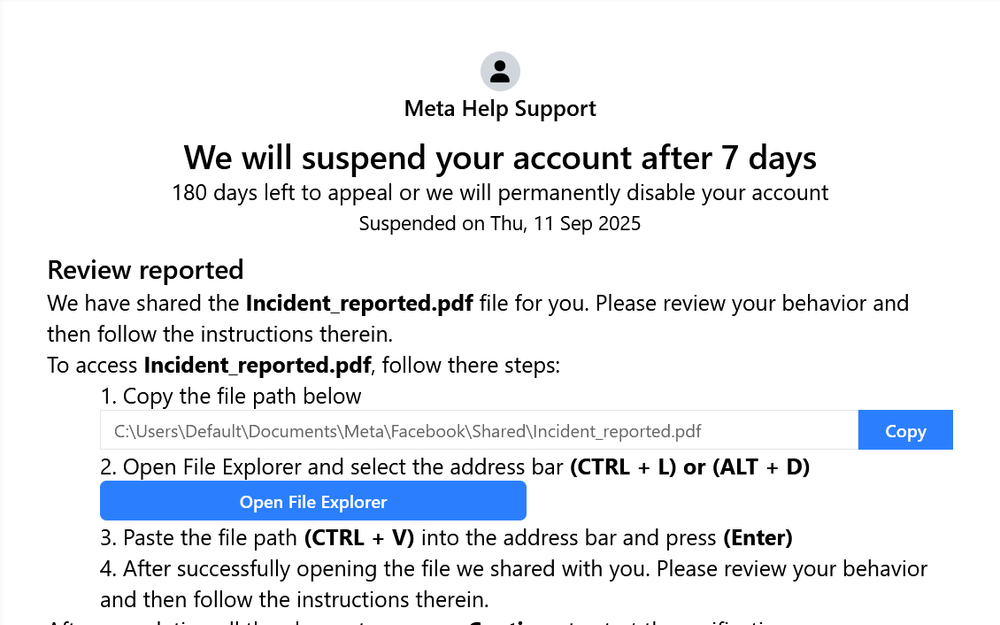This screenshot has height=625, width=1000.
Task: Select the suspension warning headline
Action: [x=500, y=157]
